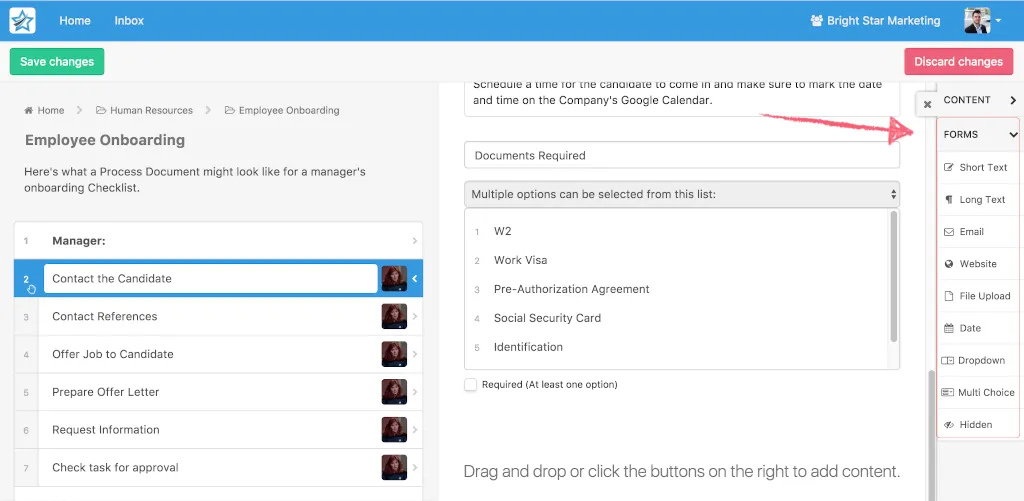Viewport: 1024px width, 501px height.
Task: Select the Request Information task
Action: coord(218,430)
